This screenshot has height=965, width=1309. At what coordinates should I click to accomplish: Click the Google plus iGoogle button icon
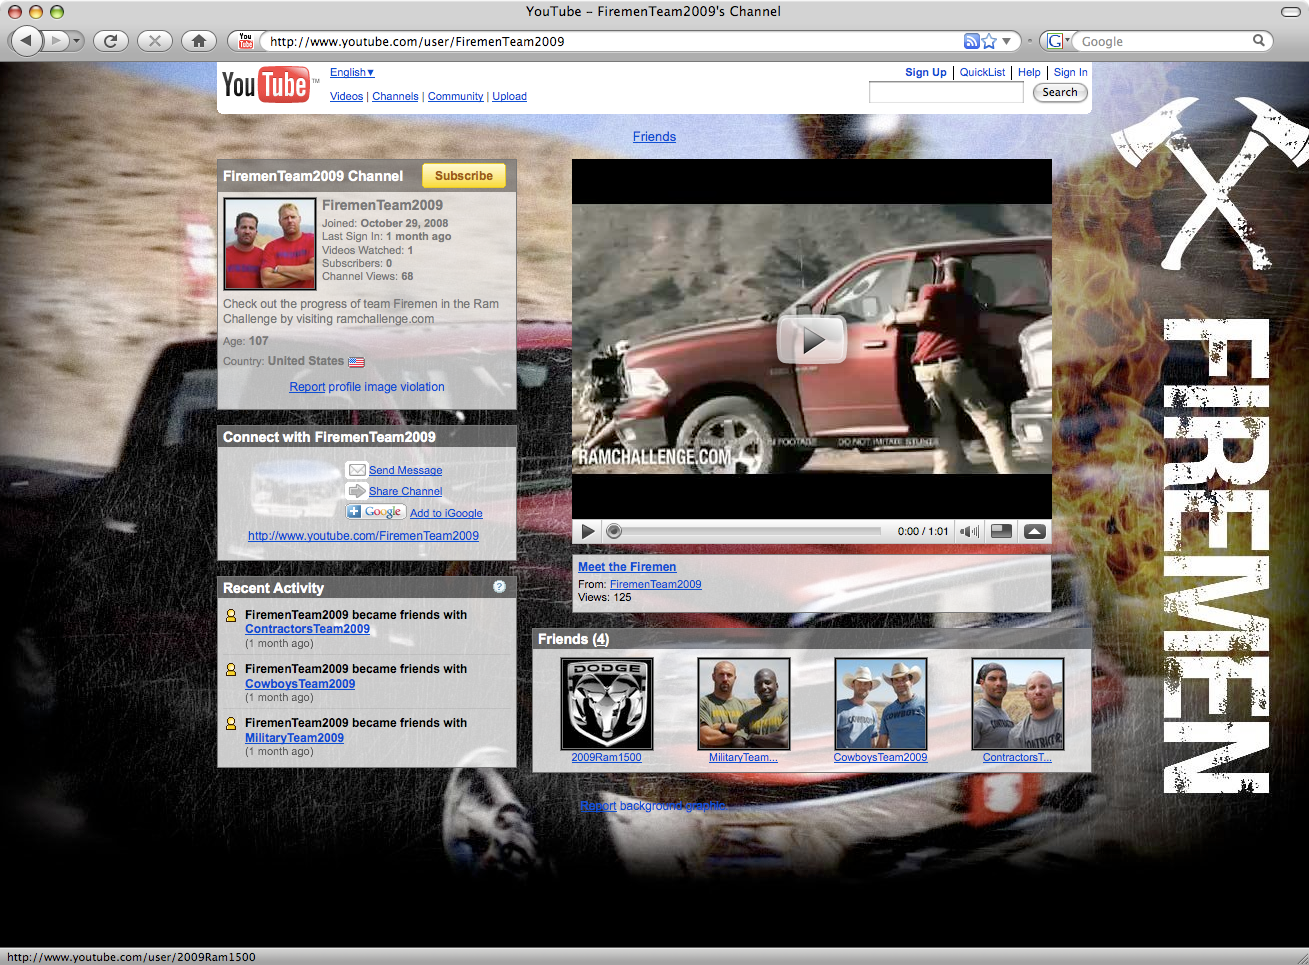[x=375, y=512]
